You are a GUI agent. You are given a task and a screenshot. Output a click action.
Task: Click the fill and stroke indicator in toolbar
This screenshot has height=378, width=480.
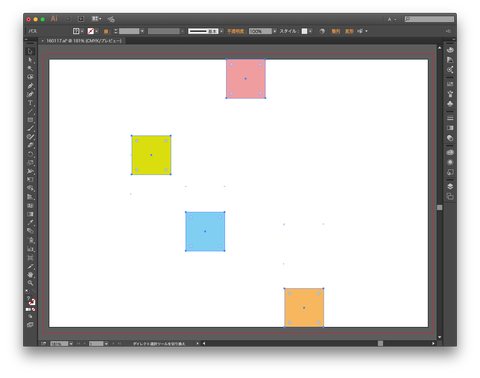30,301
